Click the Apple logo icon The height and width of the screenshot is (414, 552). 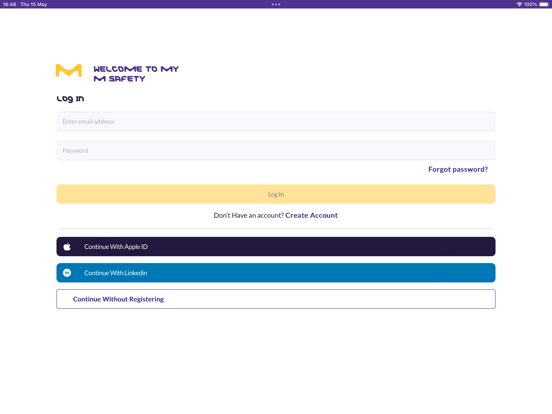pos(67,247)
